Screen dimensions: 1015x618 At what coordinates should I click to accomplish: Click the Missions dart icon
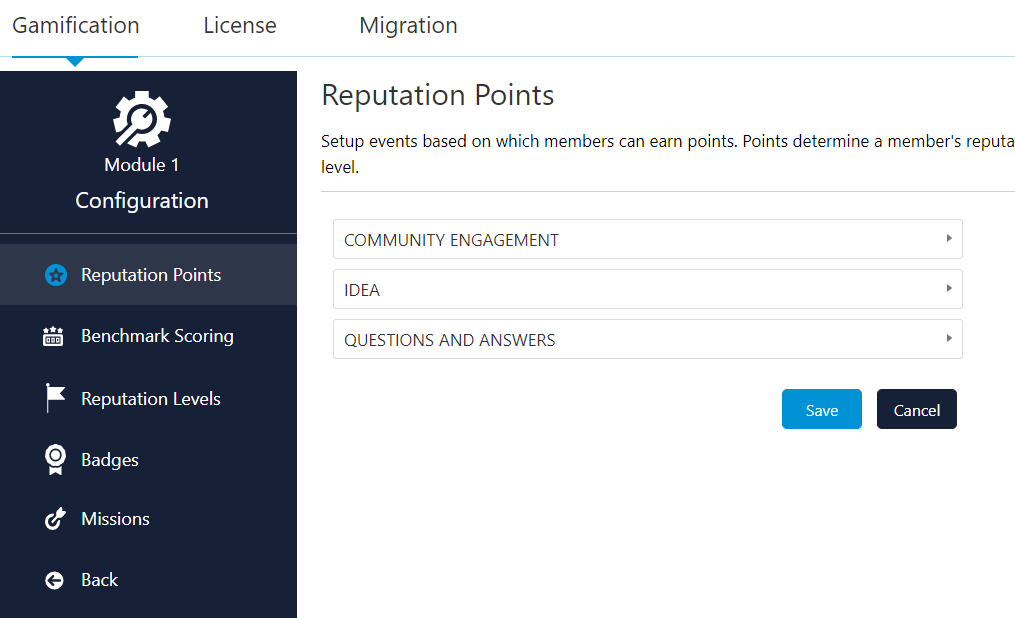[x=53, y=519]
